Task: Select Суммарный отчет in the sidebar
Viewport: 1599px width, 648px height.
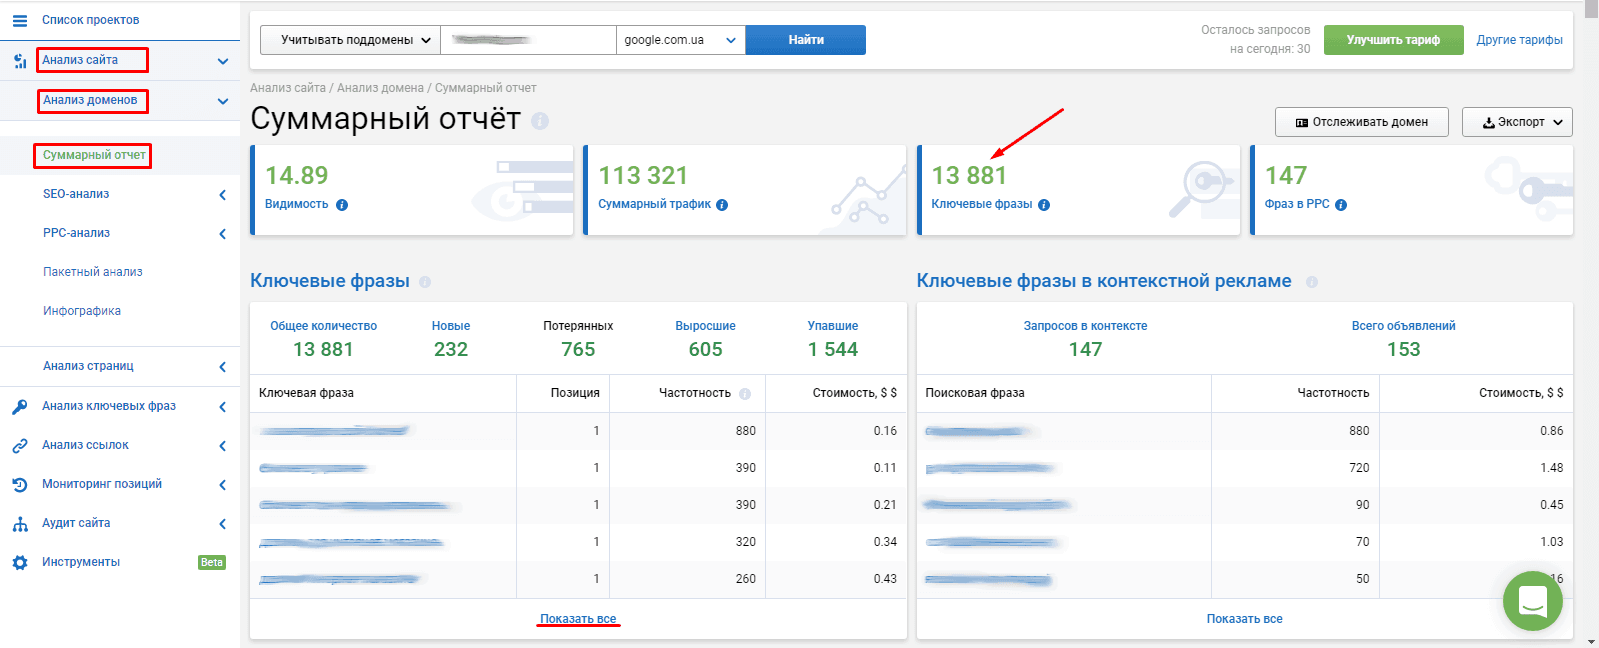Action: click(93, 155)
